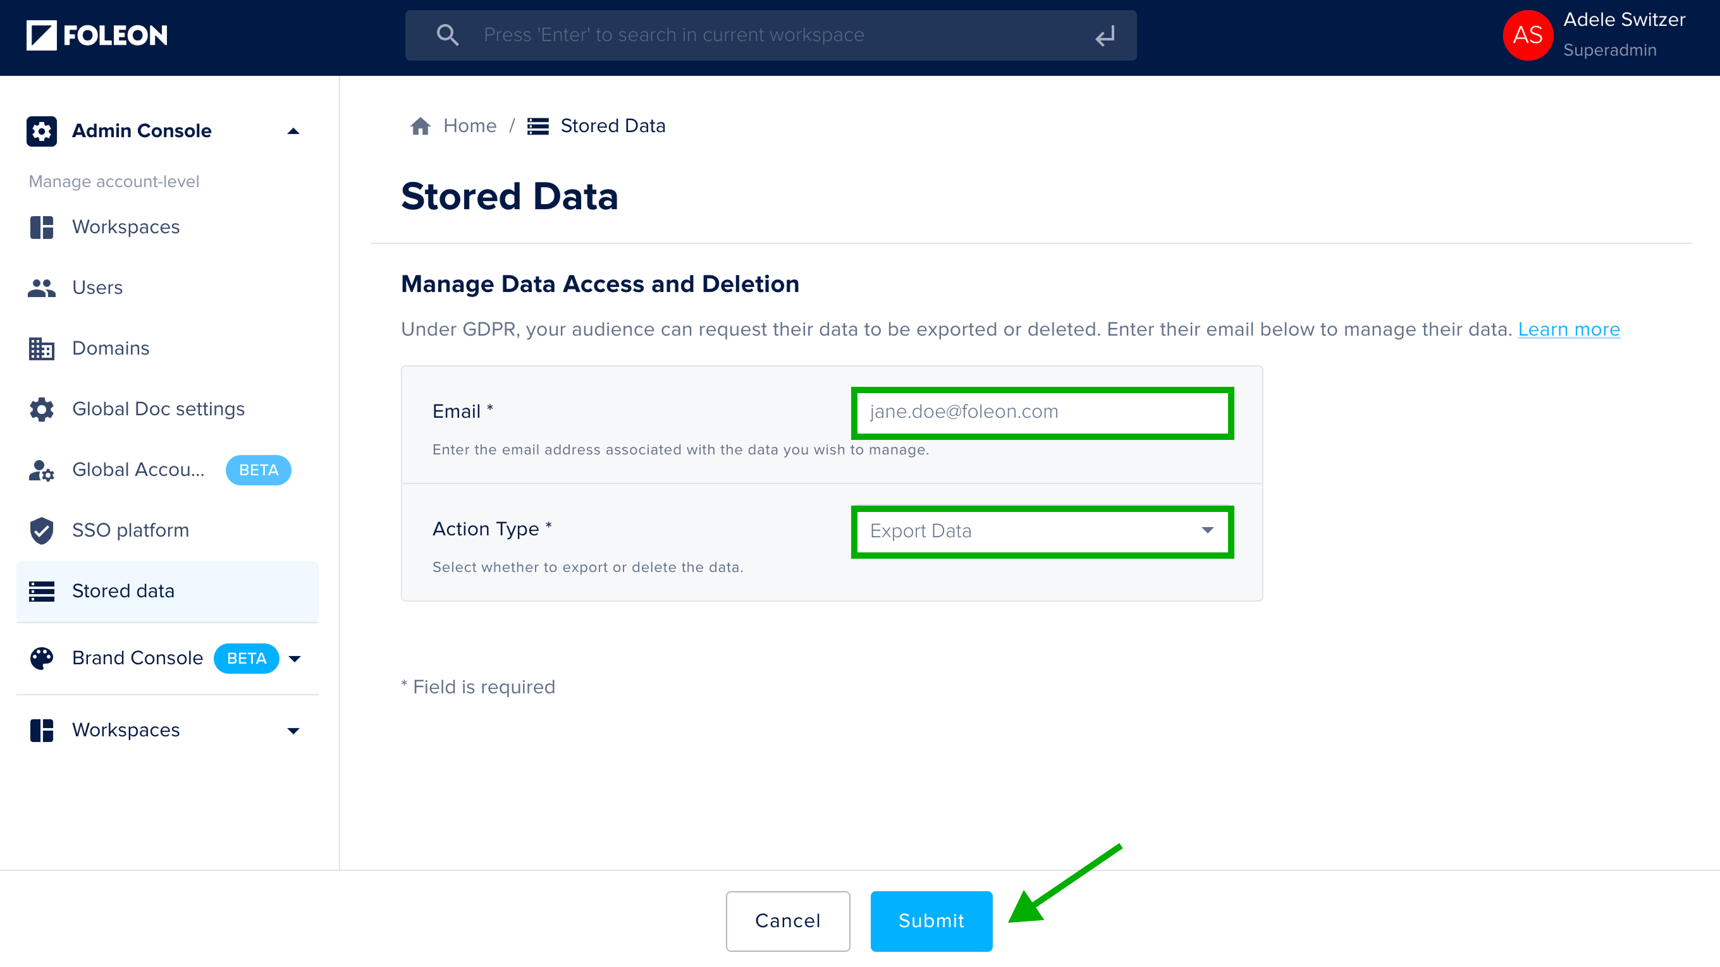The image size is (1720, 967).
Task: Click the enter arrow icon in search bar
Action: pos(1105,36)
